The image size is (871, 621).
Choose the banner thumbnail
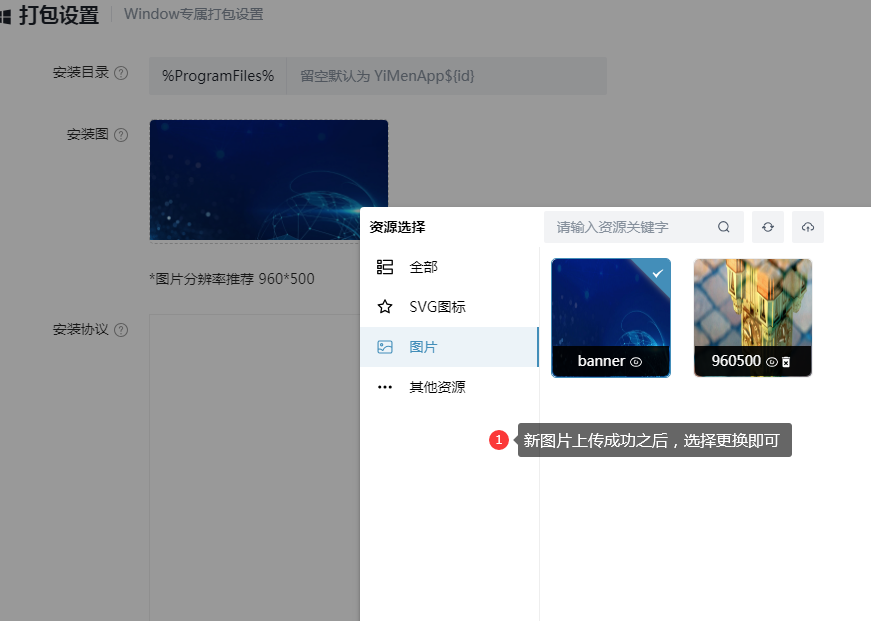coord(610,317)
